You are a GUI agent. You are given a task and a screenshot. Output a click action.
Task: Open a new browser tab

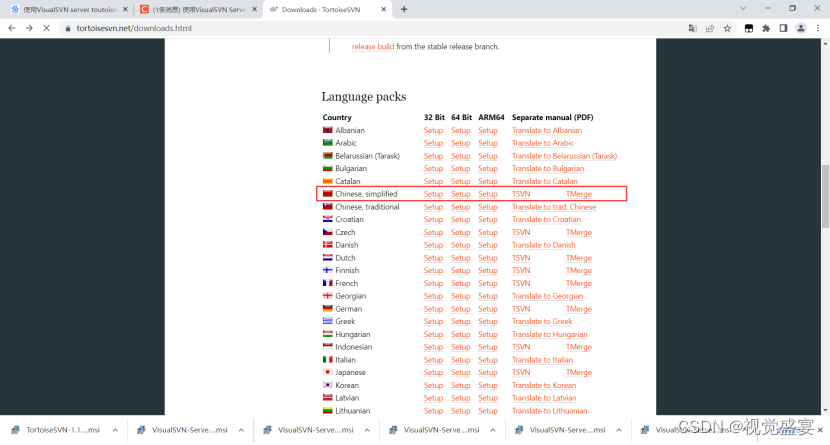click(x=404, y=9)
